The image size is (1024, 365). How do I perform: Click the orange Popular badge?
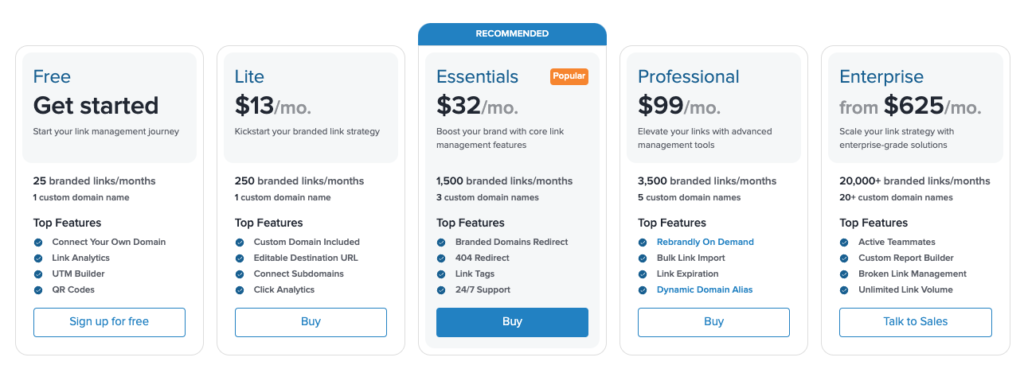569,76
